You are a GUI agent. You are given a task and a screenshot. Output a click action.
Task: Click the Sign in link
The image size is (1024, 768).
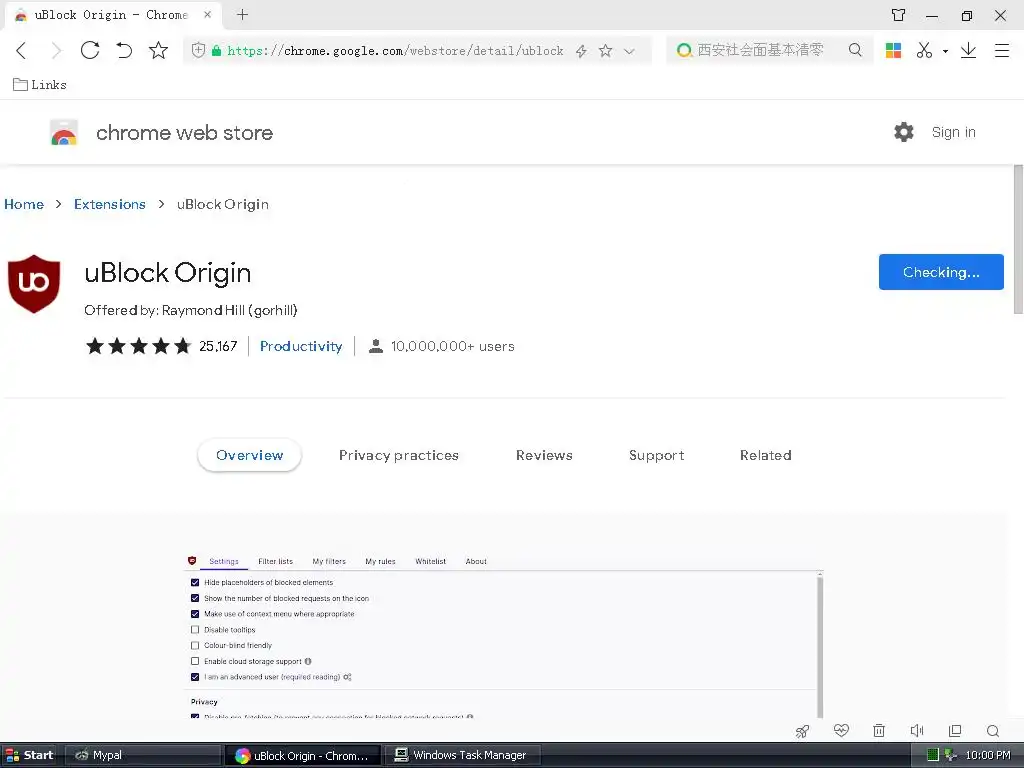click(953, 132)
